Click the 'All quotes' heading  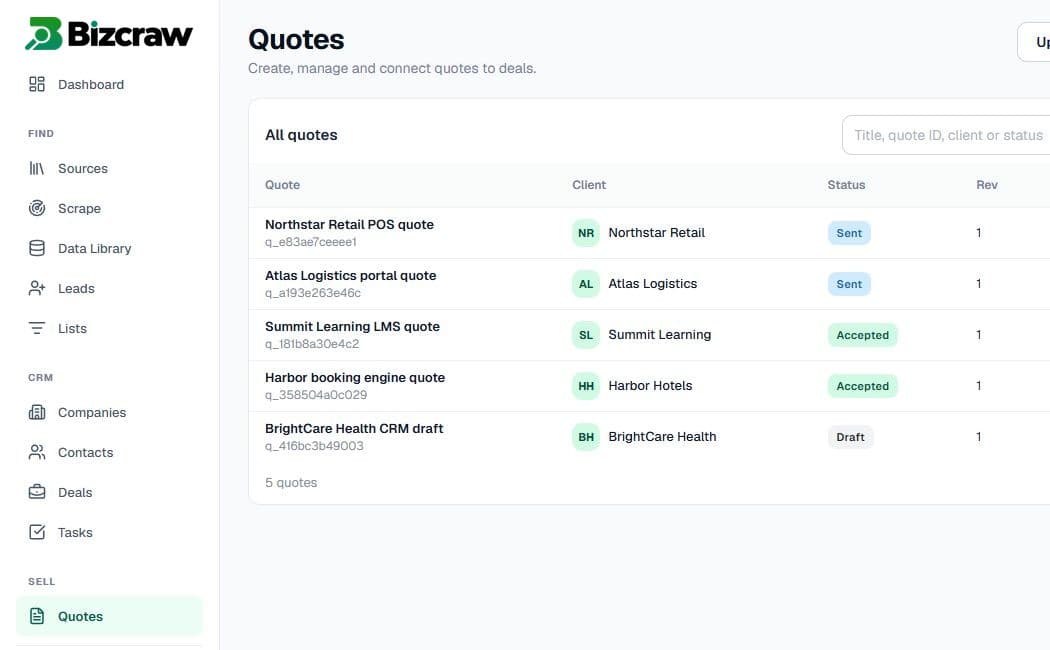click(x=301, y=135)
